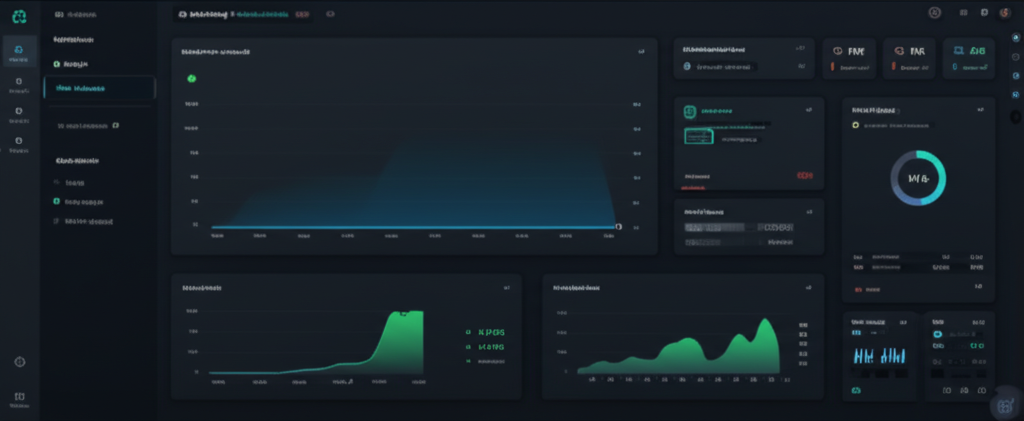This screenshot has width=1024, height=421.
Task: Select the highlighted first item in the left icon rail
Action: 19,52
